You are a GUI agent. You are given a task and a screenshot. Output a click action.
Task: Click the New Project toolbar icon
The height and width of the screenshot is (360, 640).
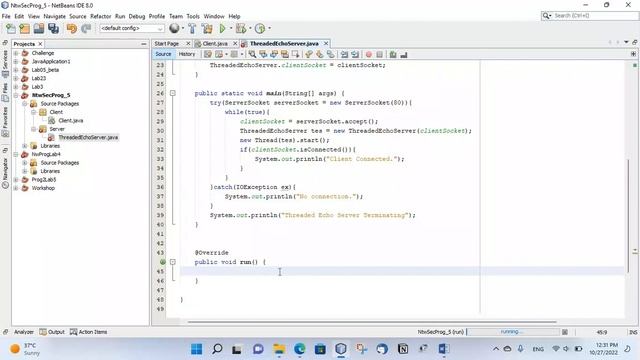click(24, 28)
